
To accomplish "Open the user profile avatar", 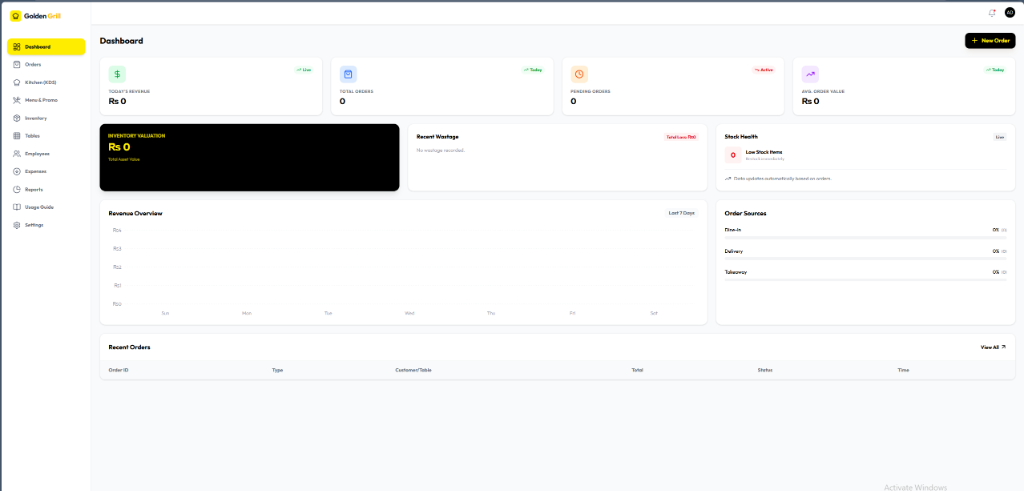I will [1009, 12].
